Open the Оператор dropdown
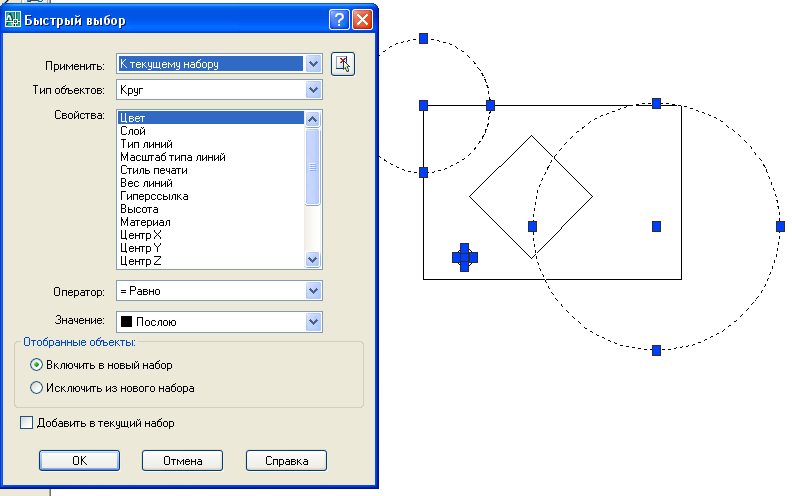 tap(313, 291)
